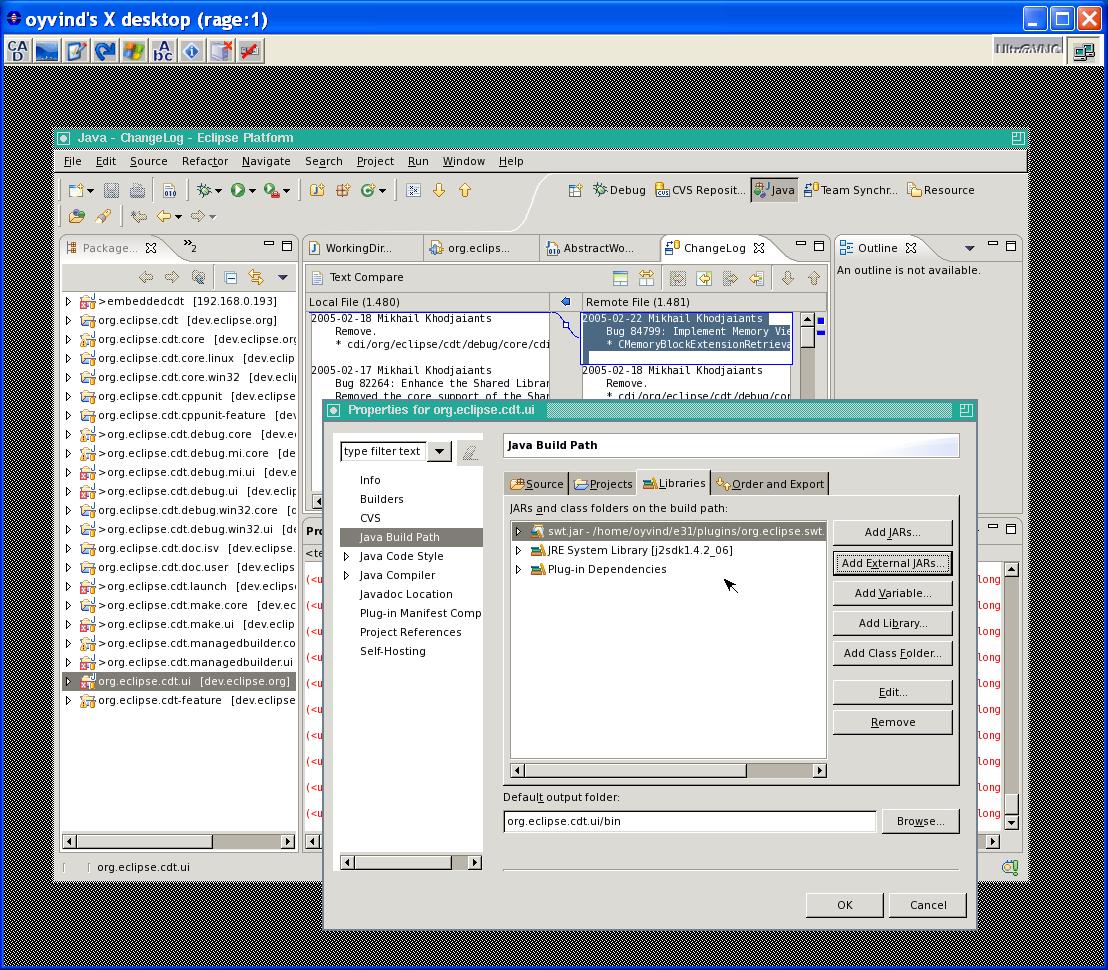
Task: Click OK in the Properties dialog
Action: [x=844, y=905]
